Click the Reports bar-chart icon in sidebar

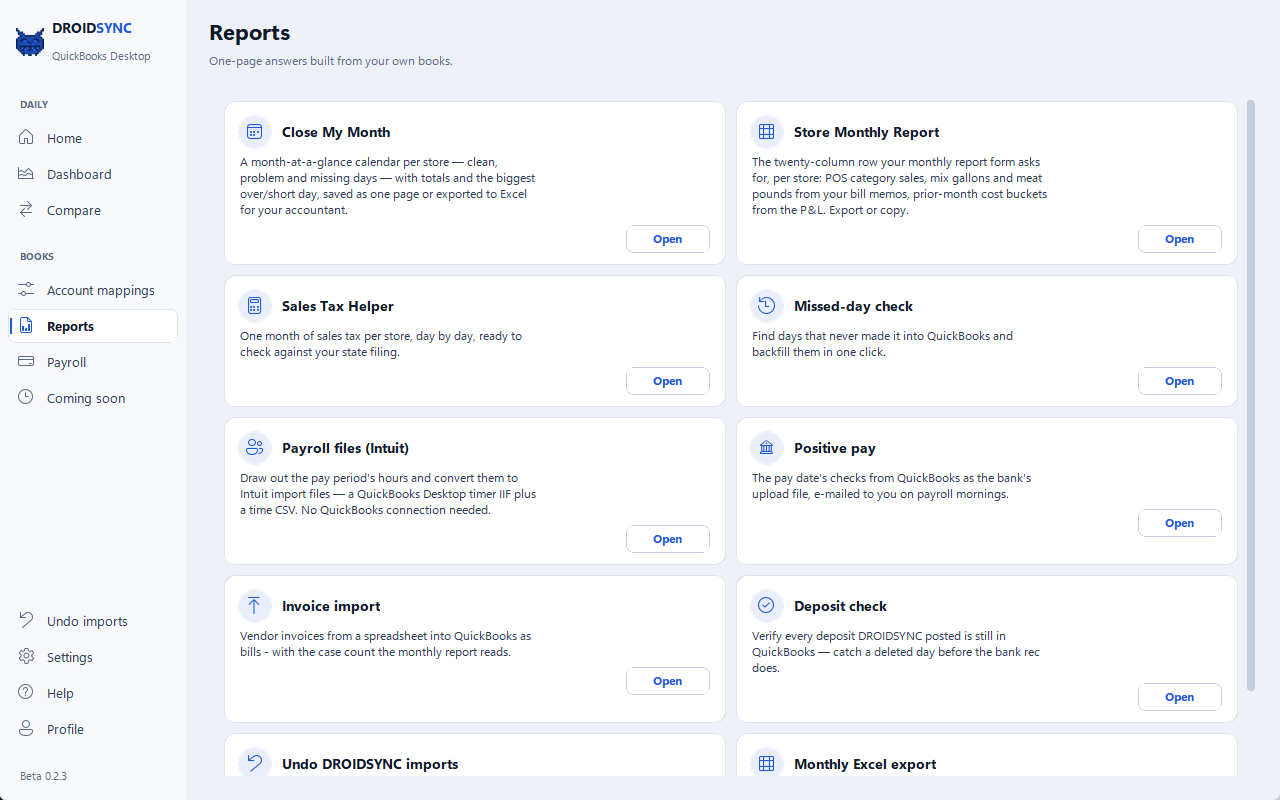pos(26,326)
